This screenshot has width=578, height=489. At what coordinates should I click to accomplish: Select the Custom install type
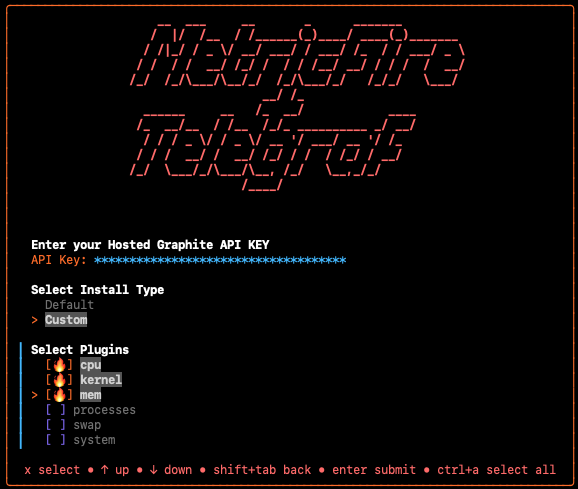(66, 320)
